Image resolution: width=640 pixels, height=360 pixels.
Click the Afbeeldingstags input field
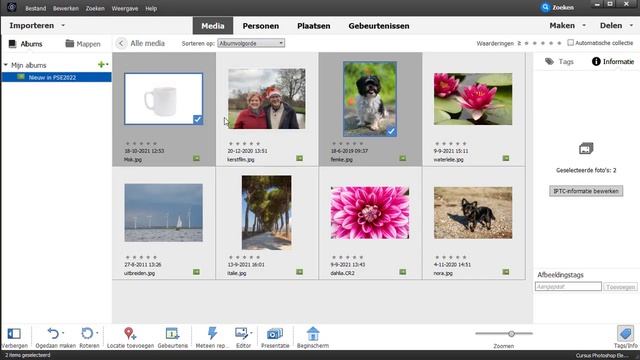[568, 287]
